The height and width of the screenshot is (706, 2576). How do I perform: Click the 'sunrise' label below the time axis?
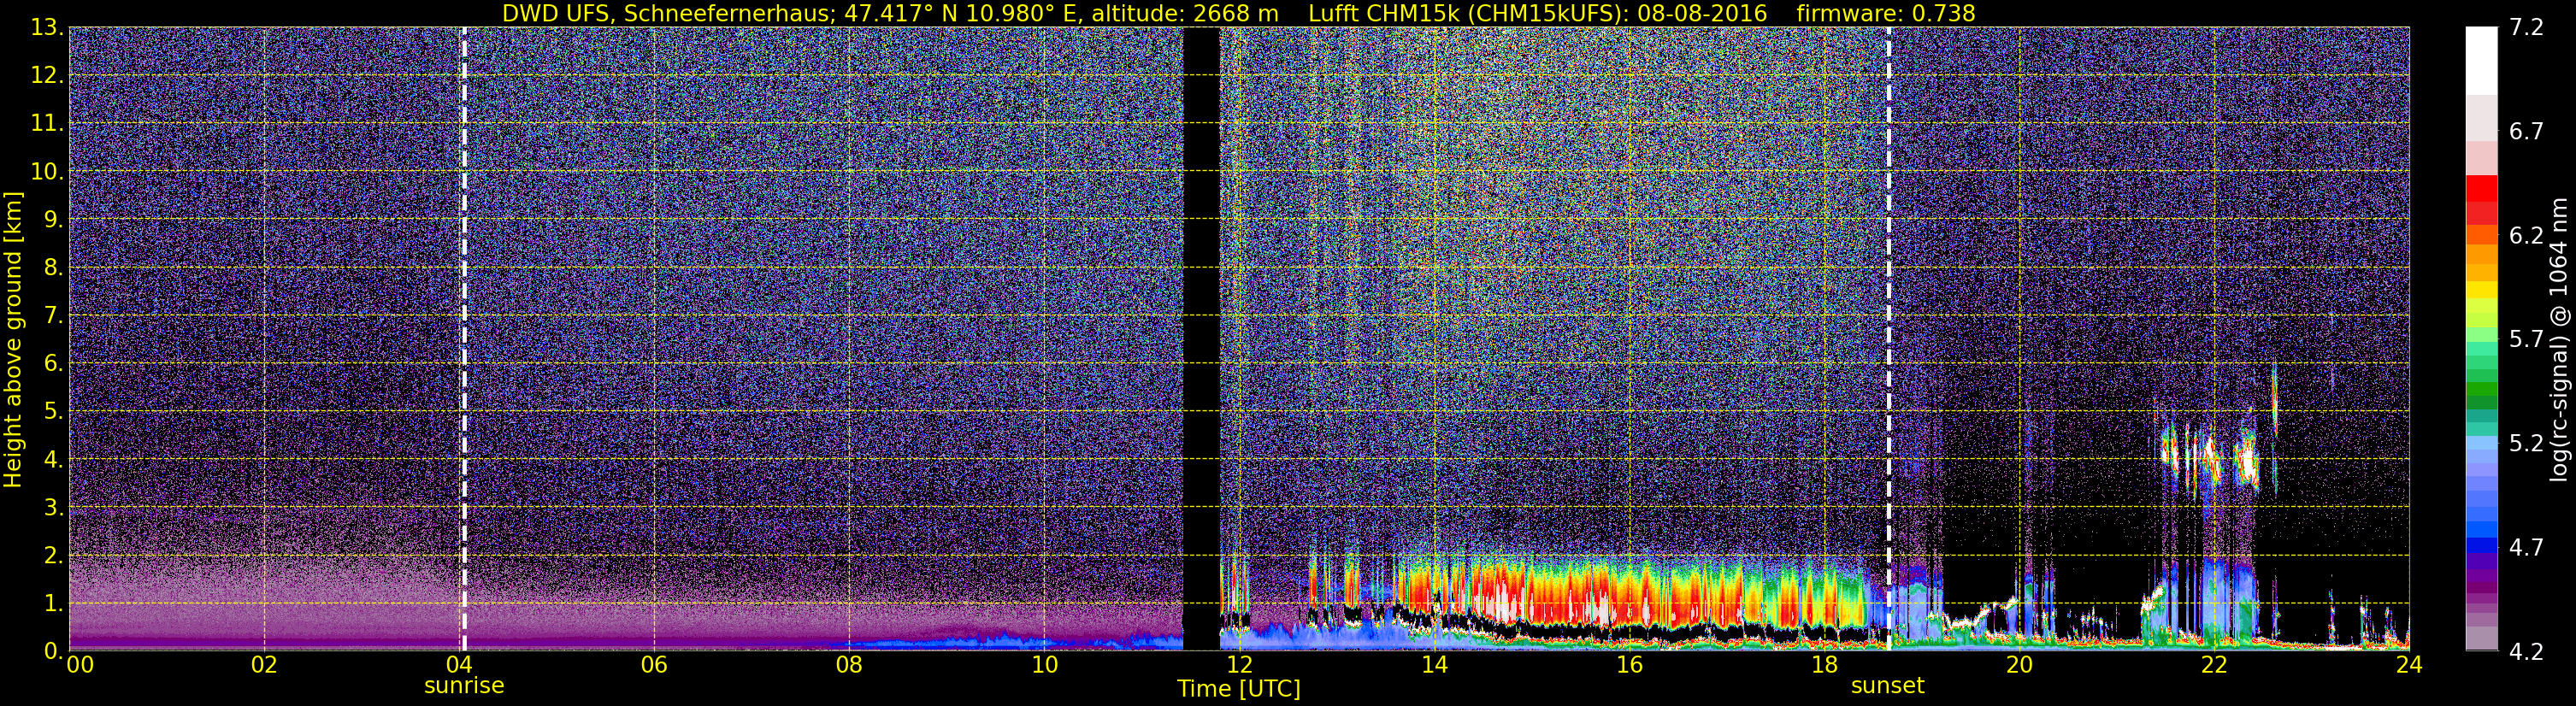(464, 686)
